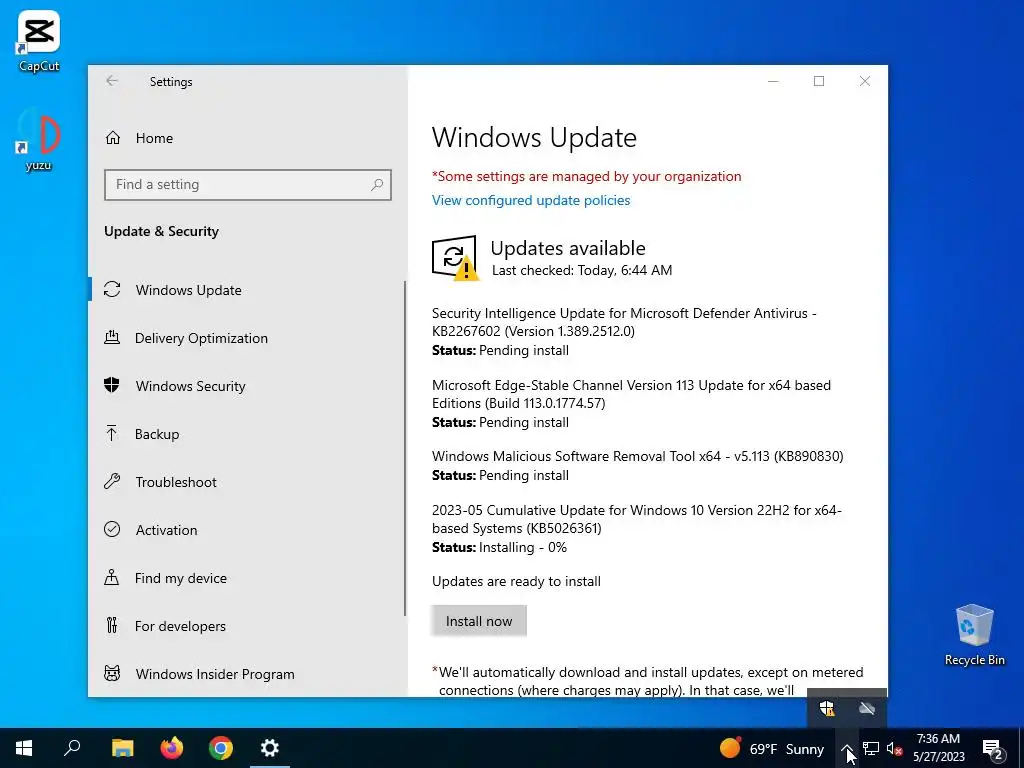This screenshot has height=768, width=1024.
Task: Click the Windows Security shield icon in sidebar
Action: tap(112, 385)
